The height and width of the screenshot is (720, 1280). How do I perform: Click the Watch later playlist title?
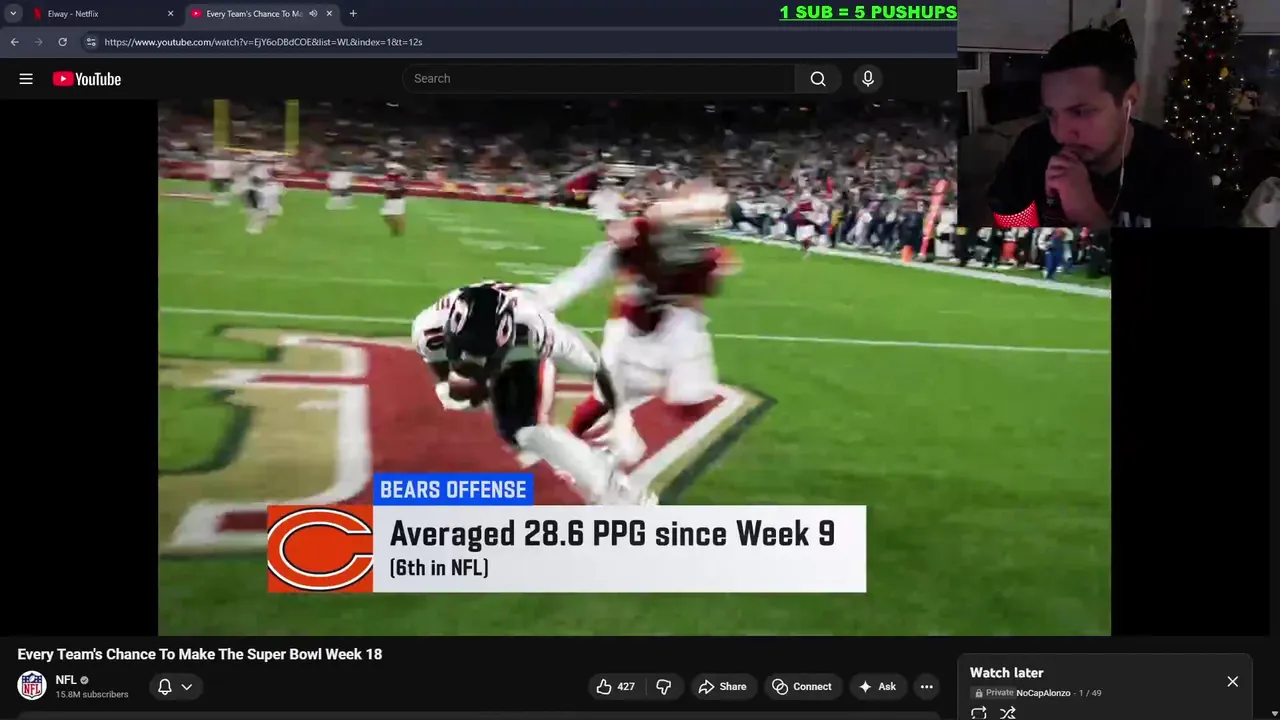(1006, 673)
